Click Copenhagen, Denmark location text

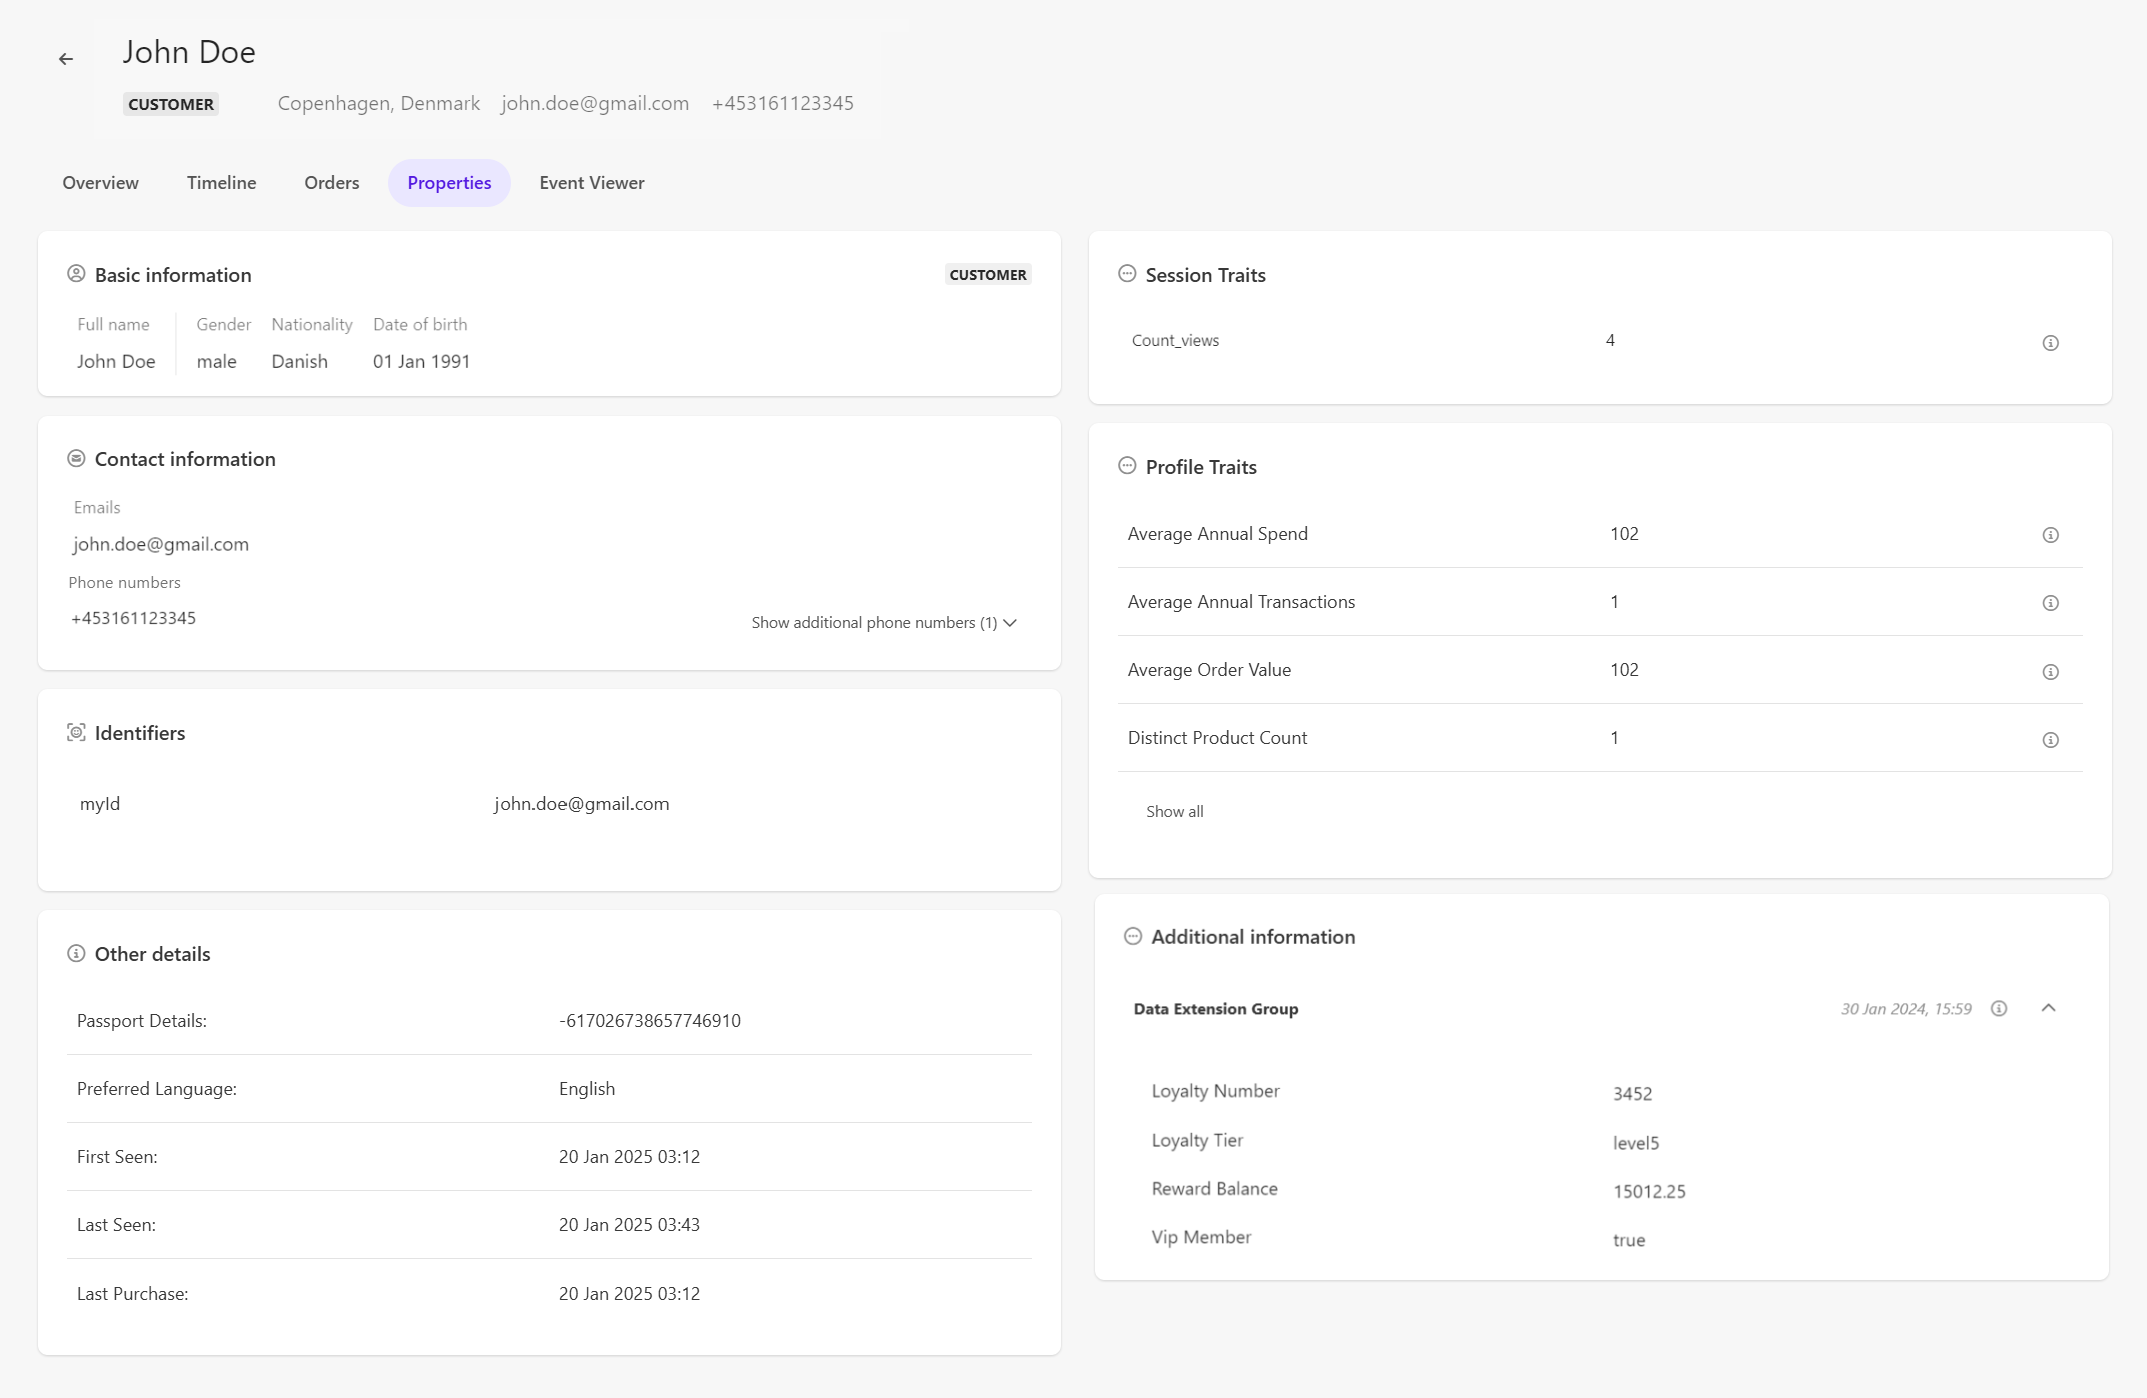coord(379,103)
